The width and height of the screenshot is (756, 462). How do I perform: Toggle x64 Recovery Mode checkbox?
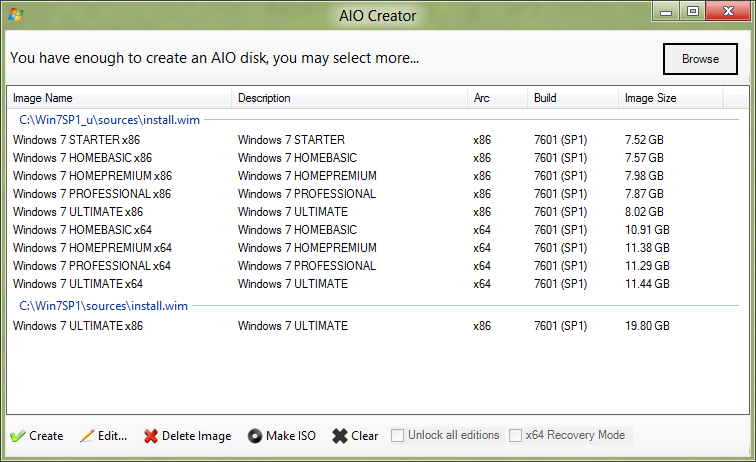click(x=515, y=435)
